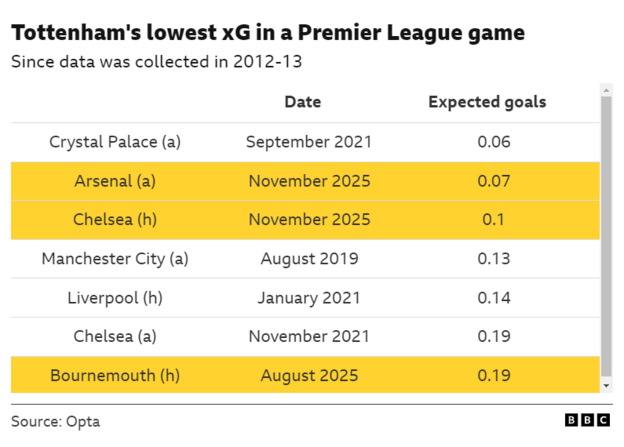Click the scrollbar up arrow
624x447 pixels.
click(x=606, y=90)
